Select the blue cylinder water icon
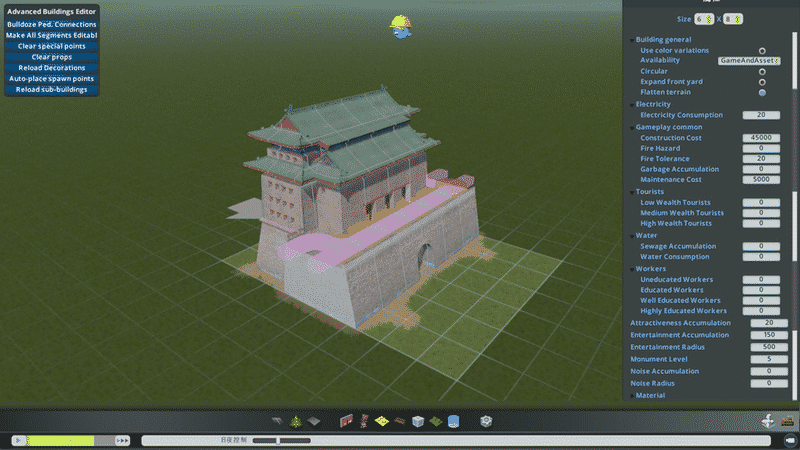This screenshot has width=800, height=450. (453, 422)
